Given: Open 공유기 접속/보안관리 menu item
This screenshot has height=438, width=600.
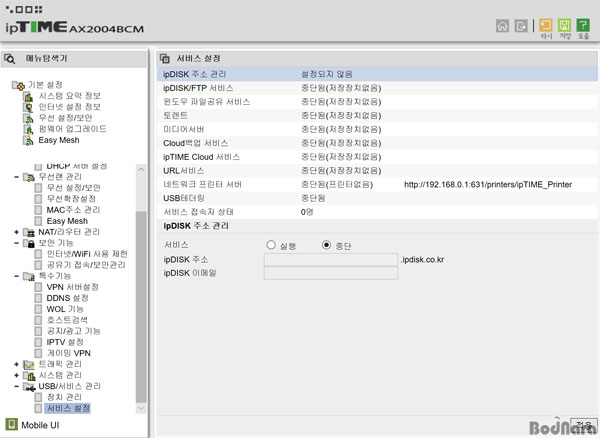Looking at the screenshot, I should (x=86, y=265).
